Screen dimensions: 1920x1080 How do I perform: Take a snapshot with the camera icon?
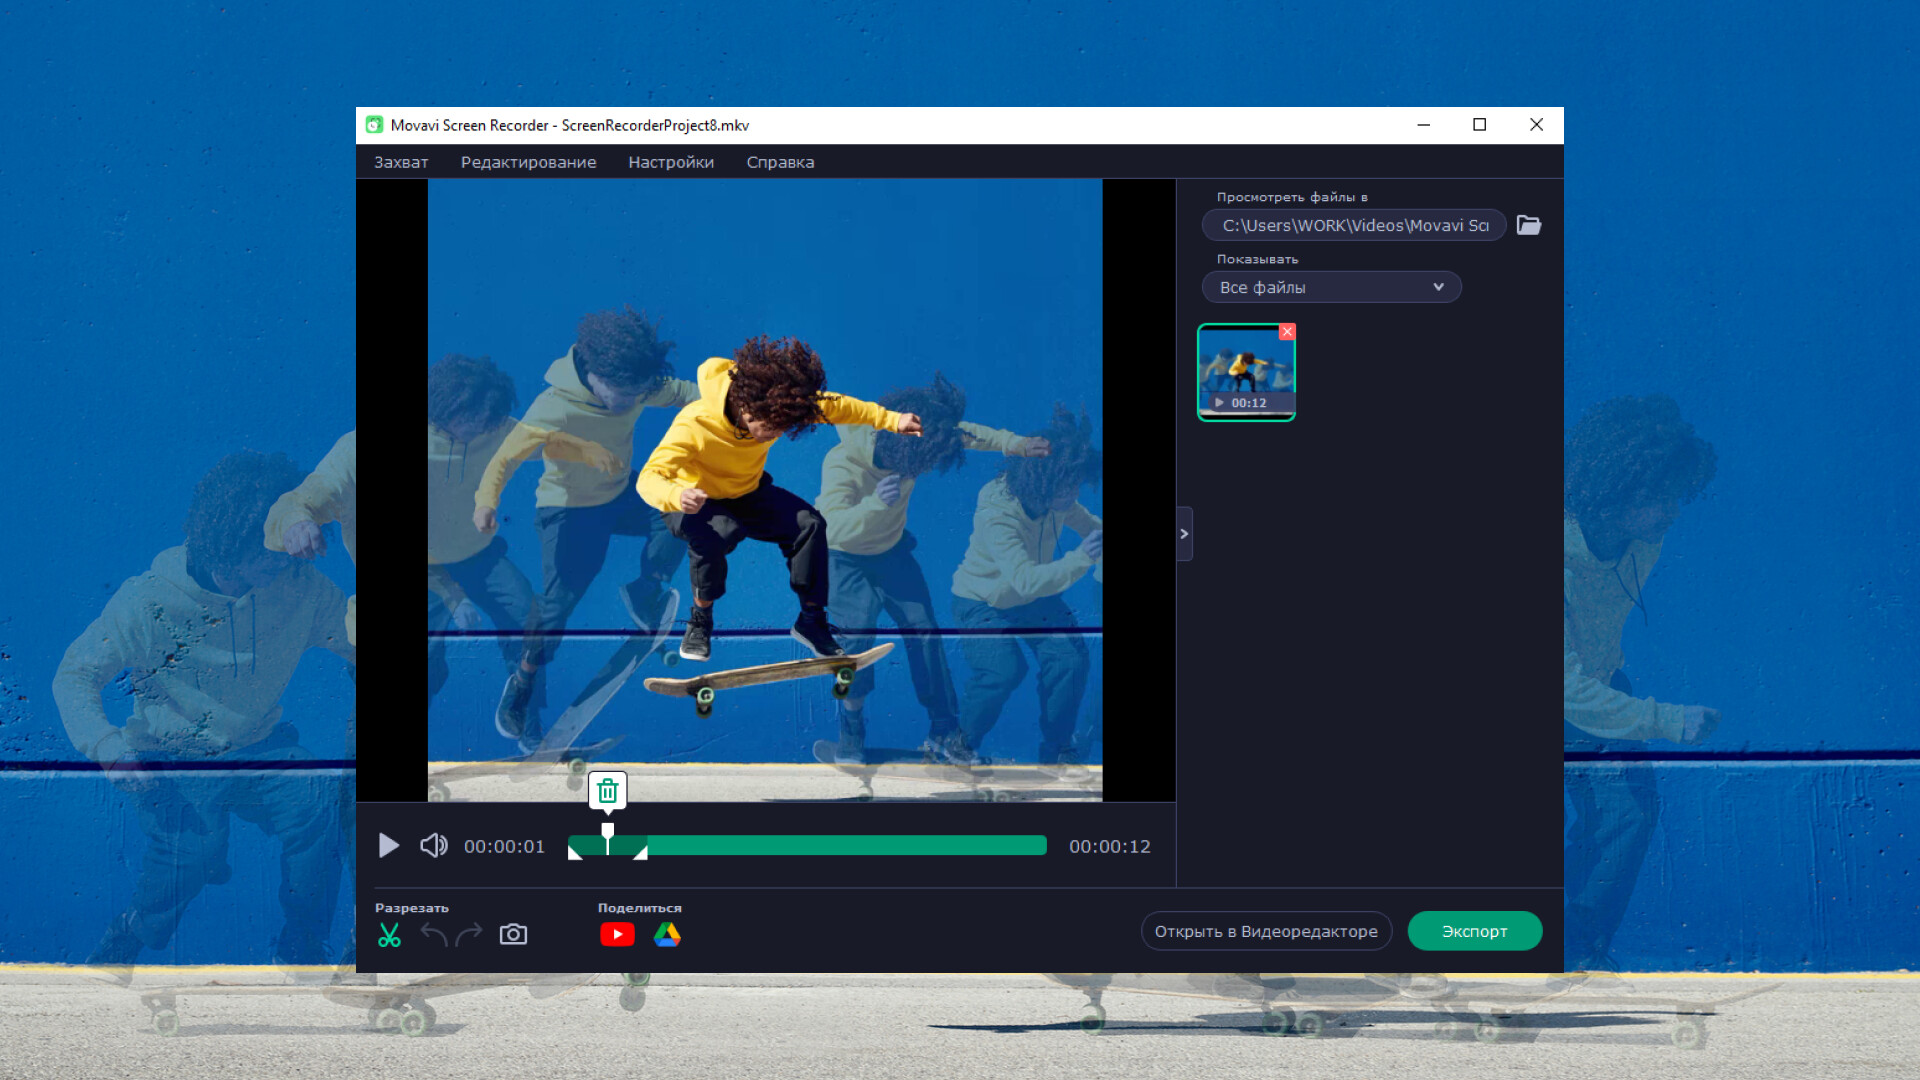coord(513,934)
